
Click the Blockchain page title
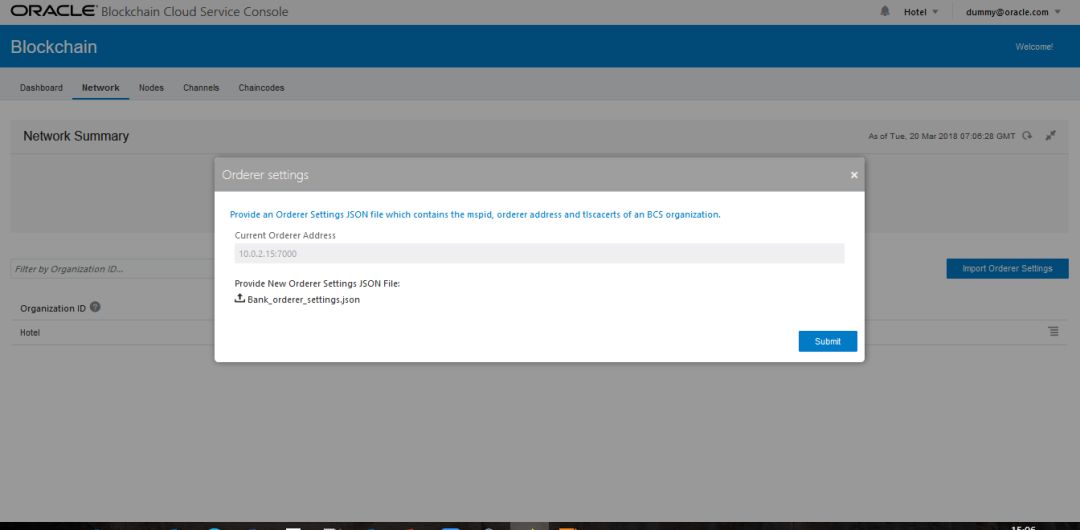pyautogui.click(x=54, y=47)
